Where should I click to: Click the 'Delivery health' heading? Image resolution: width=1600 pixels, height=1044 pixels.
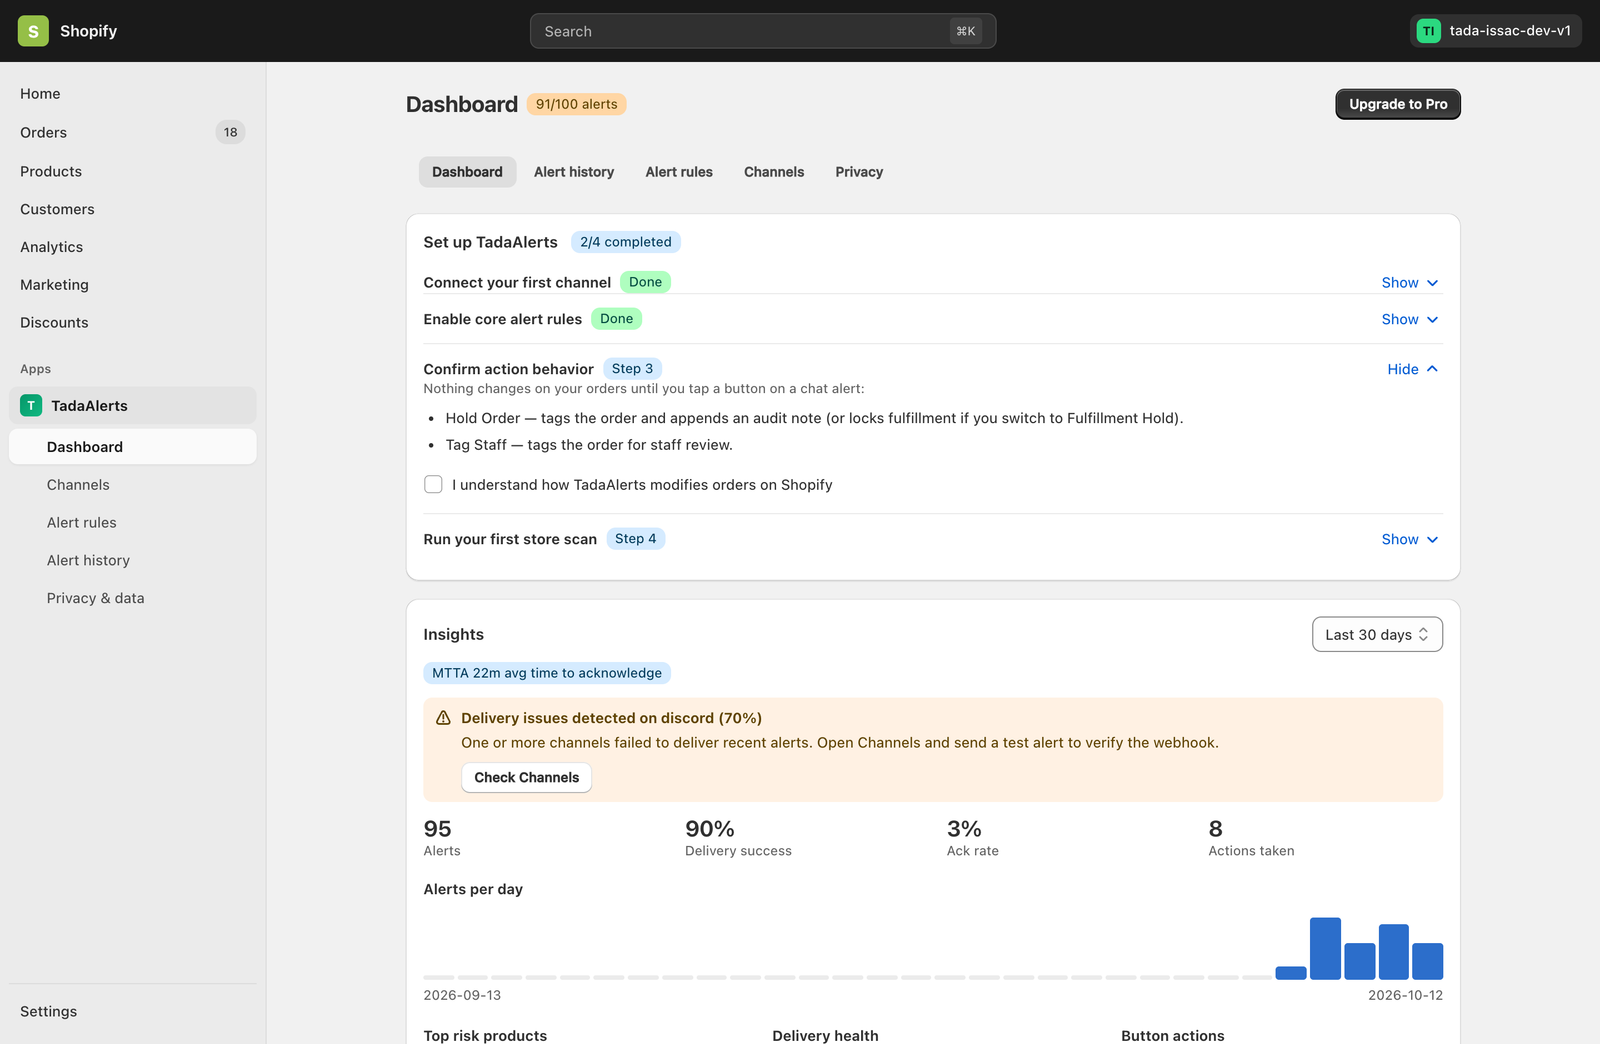[x=825, y=1035]
